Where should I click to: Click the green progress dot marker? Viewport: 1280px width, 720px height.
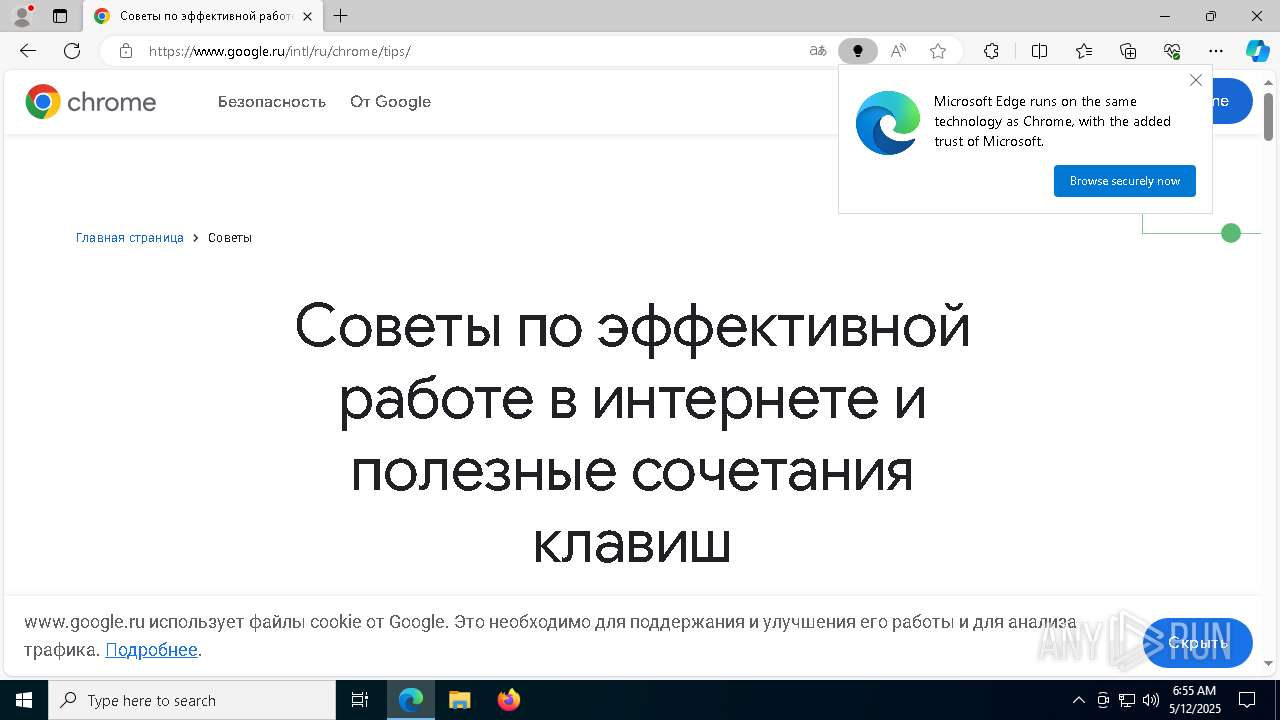1231,233
